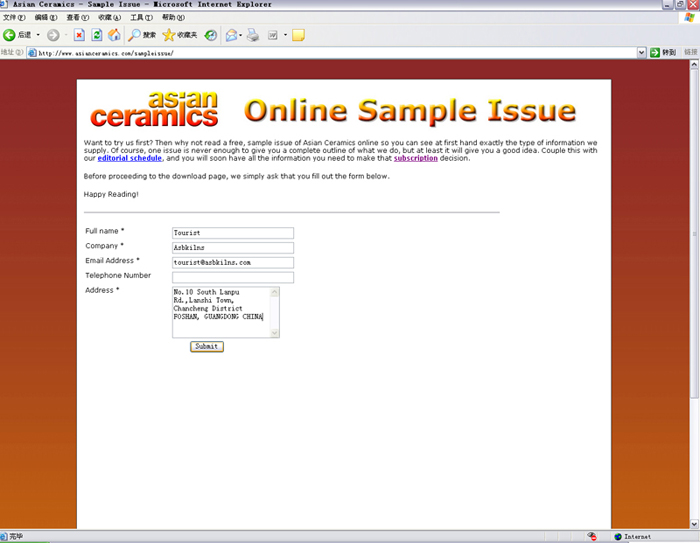Image resolution: width=700 pixels, height=543 pixels.
Task: Expand the Edit button dropdown arrow
Action: pos(285,35)
